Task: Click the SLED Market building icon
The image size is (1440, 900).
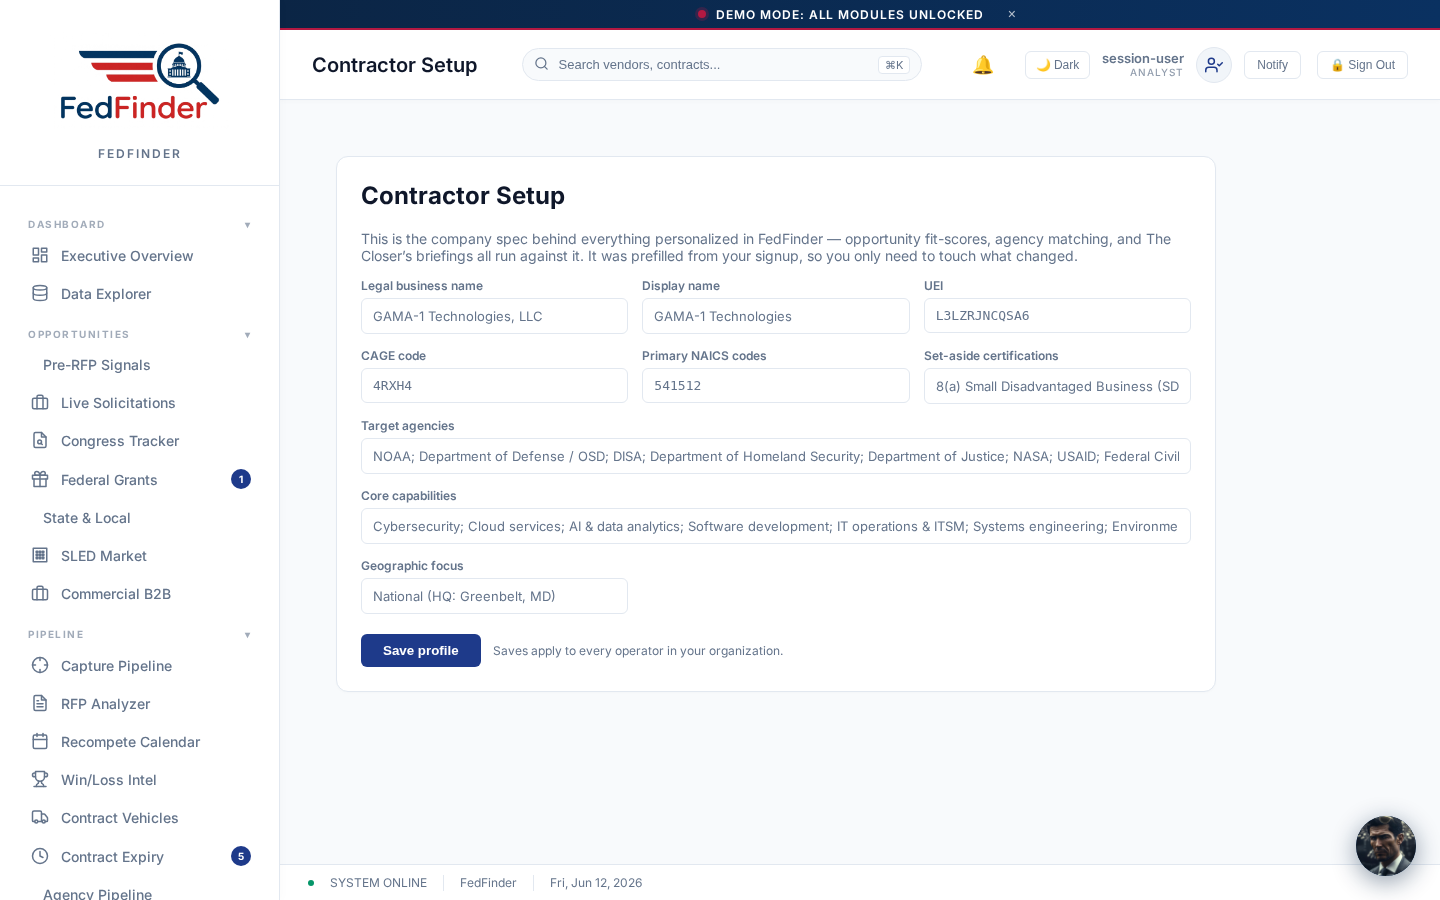Action: click(x=40, y=555)
